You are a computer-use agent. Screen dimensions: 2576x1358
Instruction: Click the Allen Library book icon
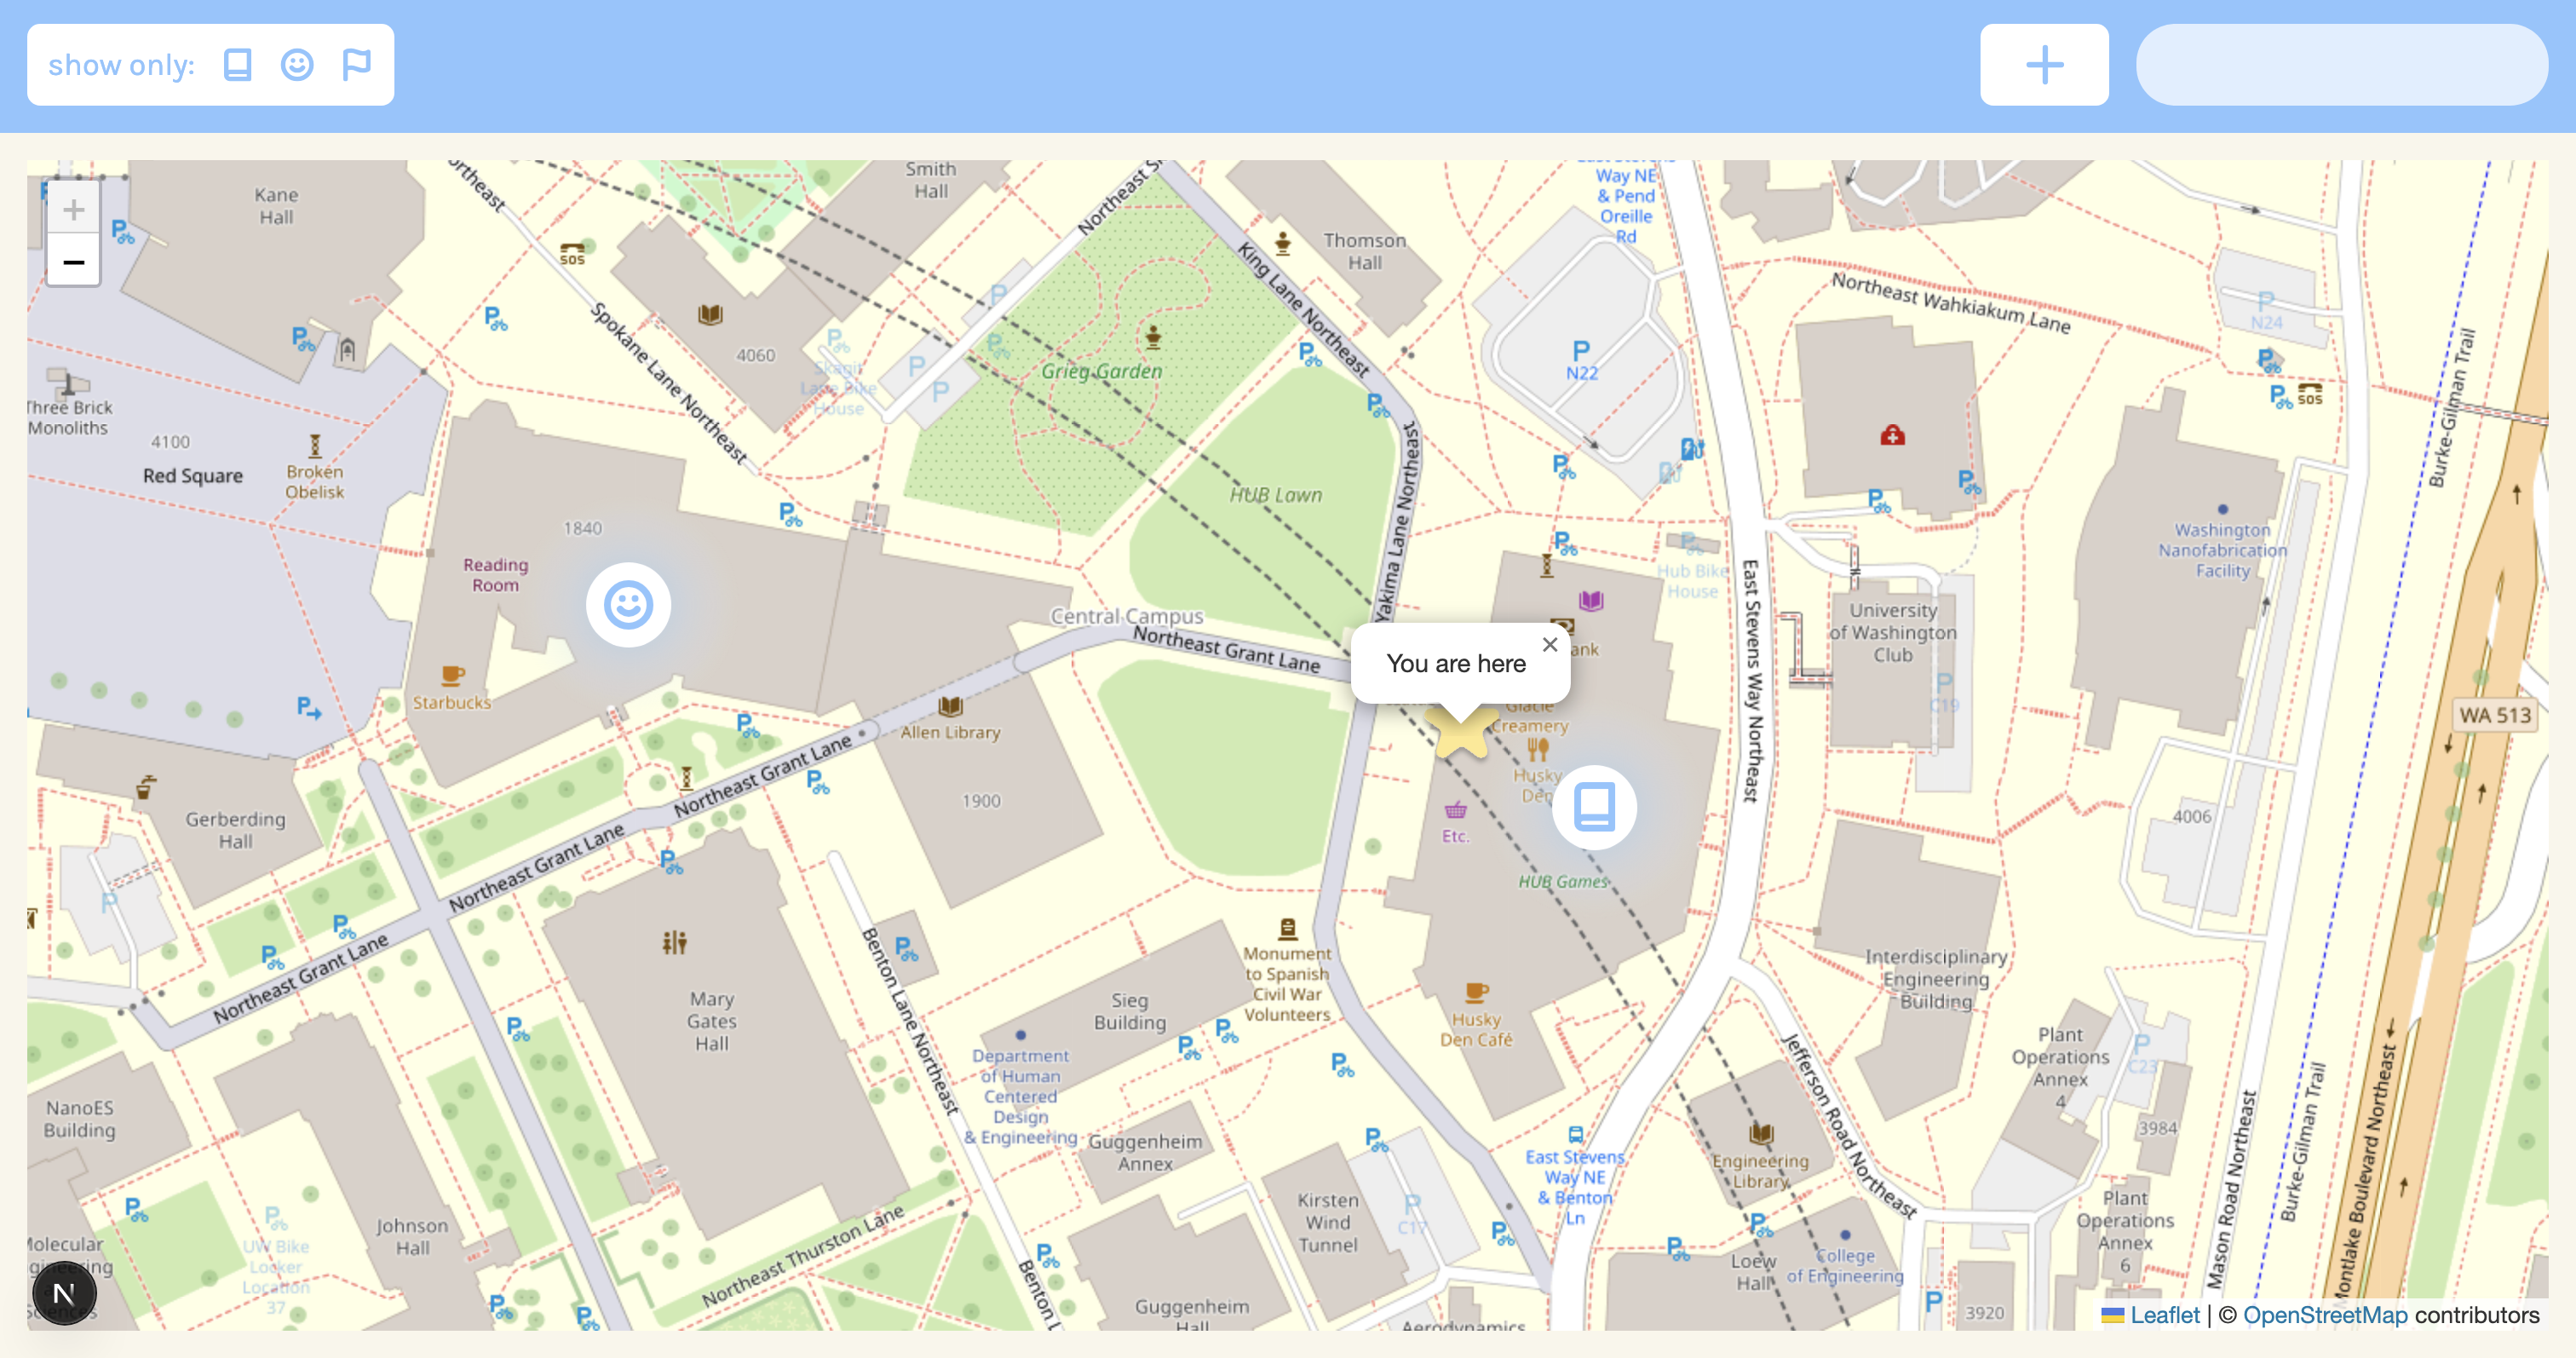click(x=950, y=707)
